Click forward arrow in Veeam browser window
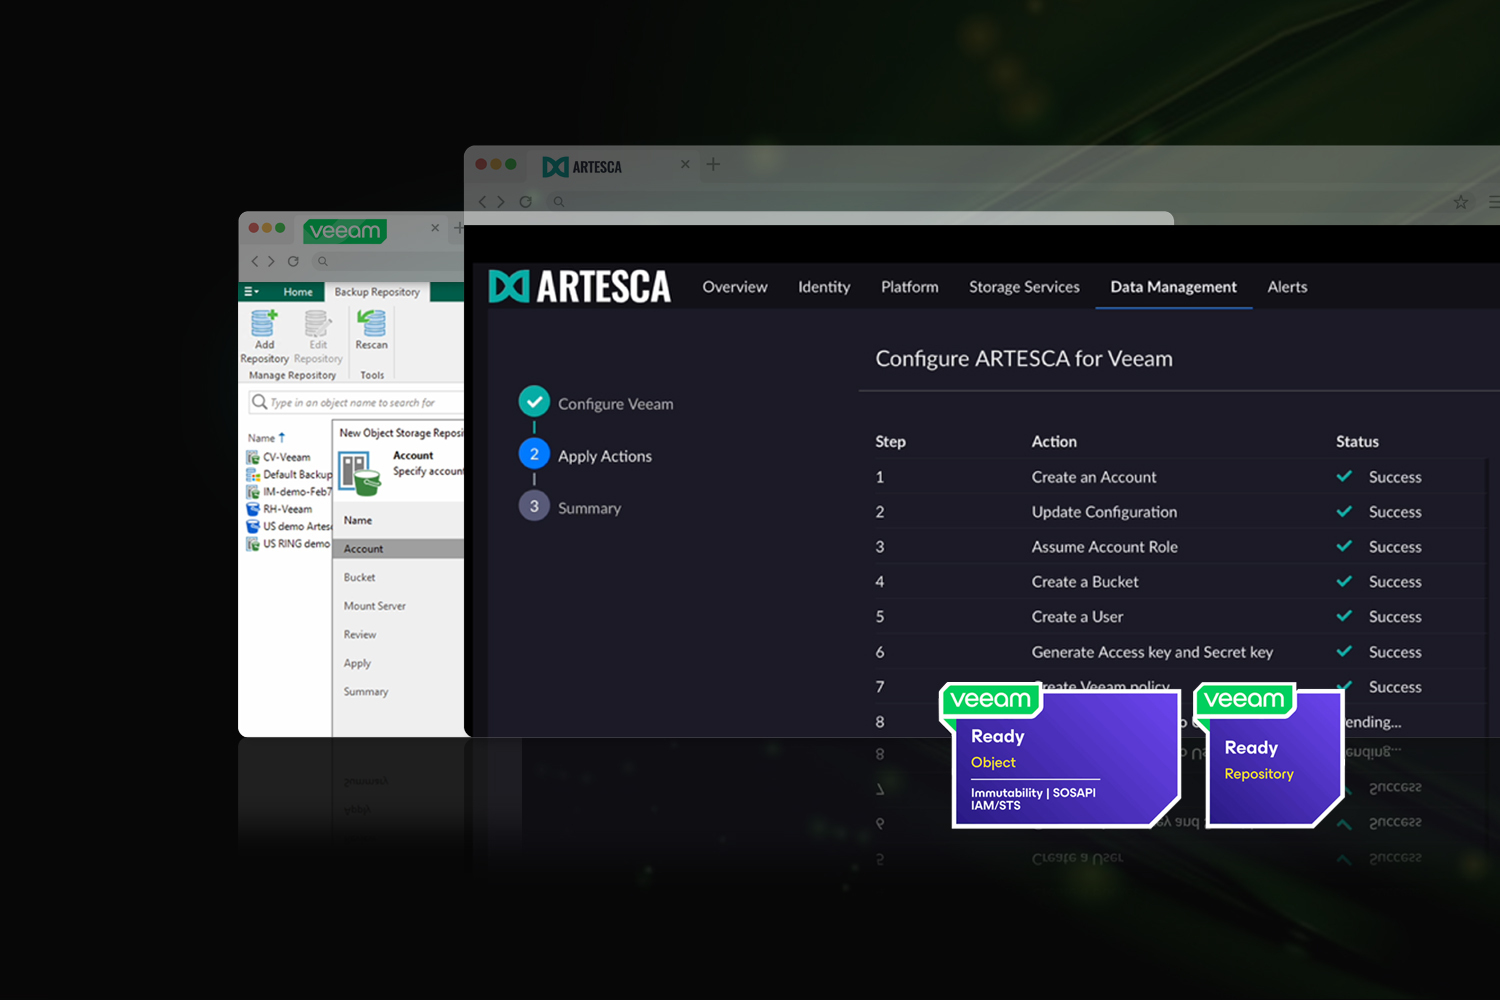The image size is (1500, 1000). pos(271,261)
